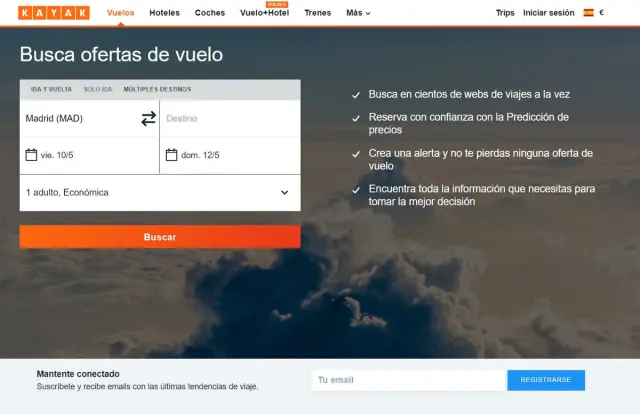Select the Múltiples destinos trip type
Screen dimensions: 640x414
pyautogui.click(x=157, y=89)
